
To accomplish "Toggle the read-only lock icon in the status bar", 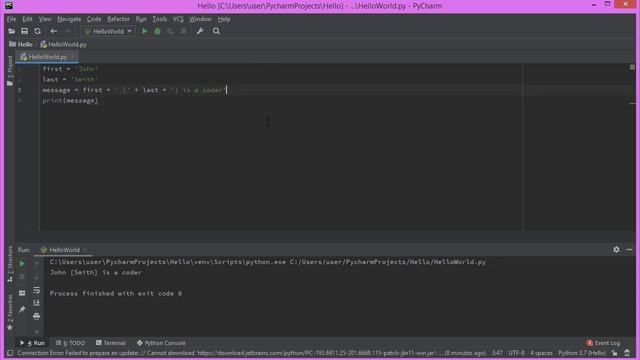I will pyautogui.click(x=614, y=353).
